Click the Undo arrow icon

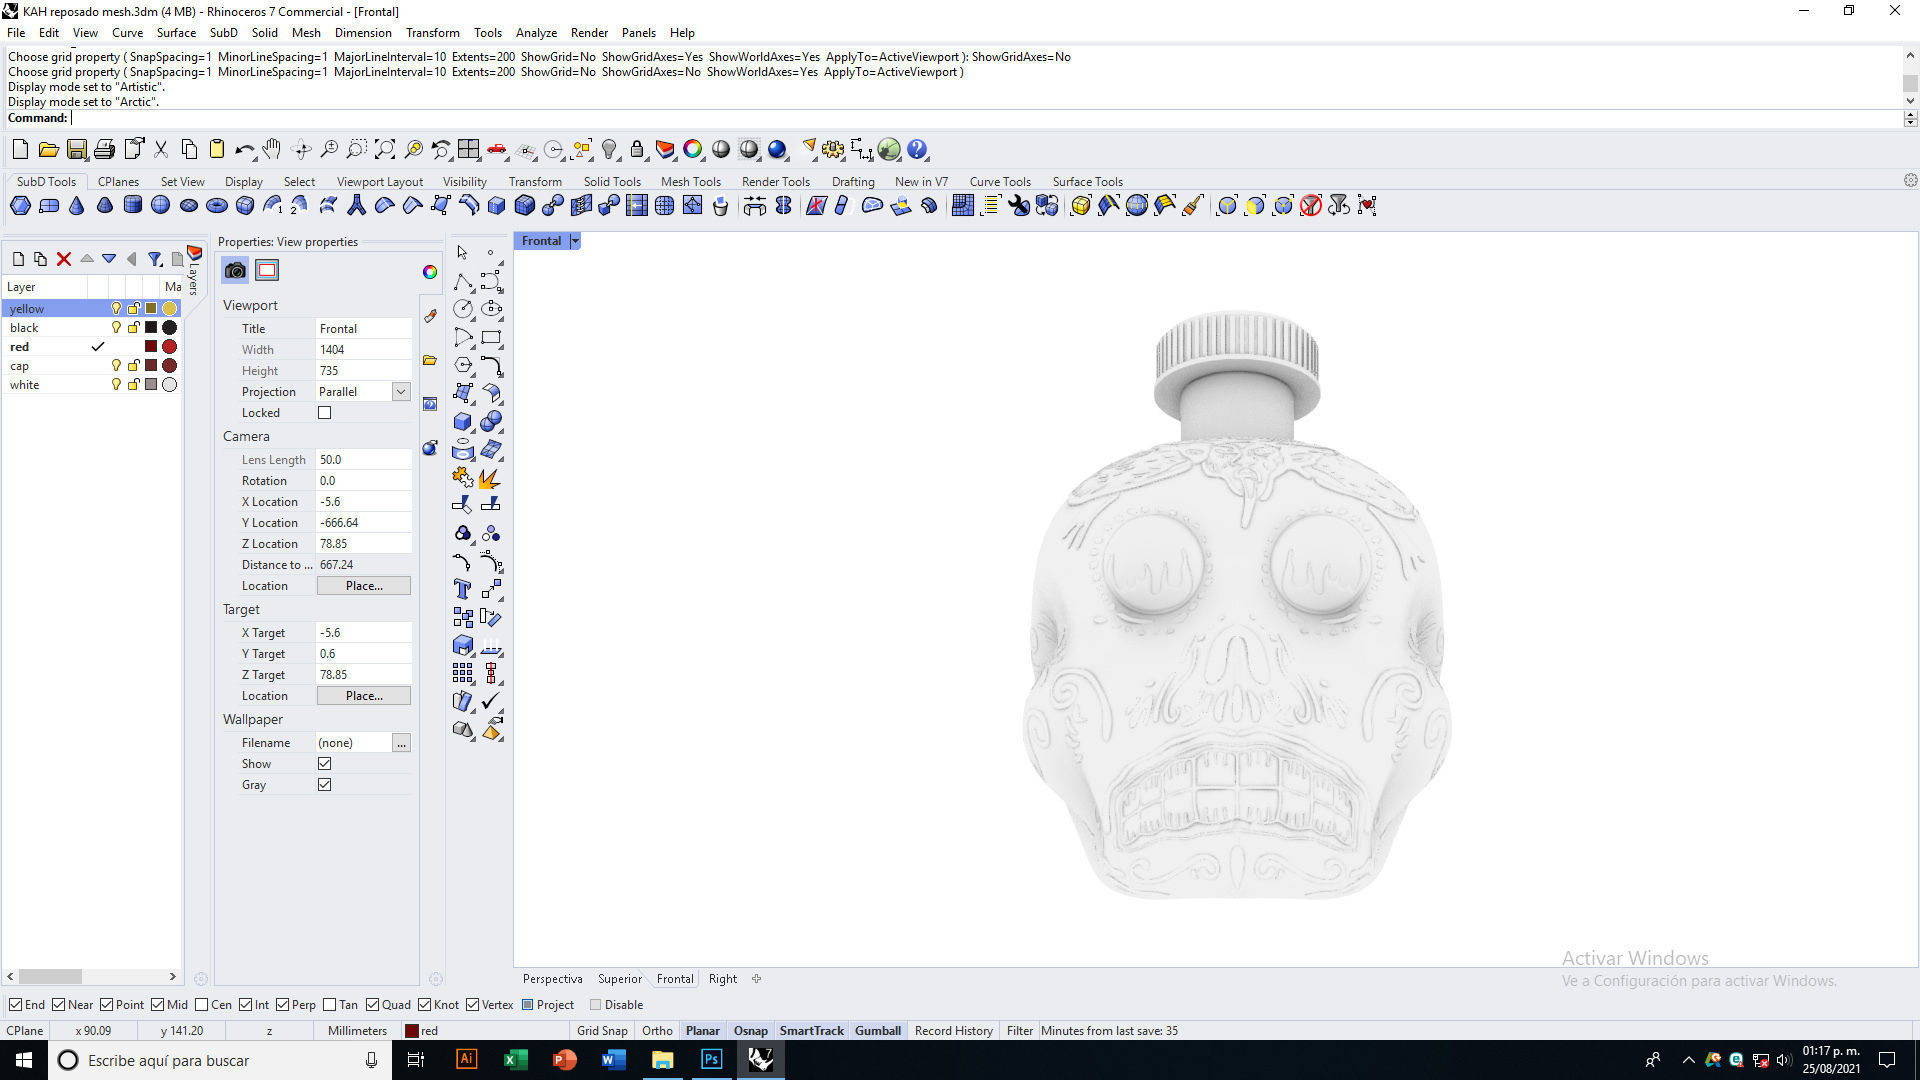click(x=244, y=150)
